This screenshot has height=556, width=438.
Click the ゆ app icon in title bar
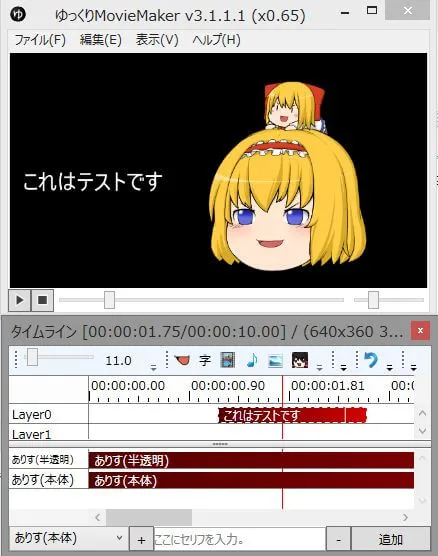point(18,14)
